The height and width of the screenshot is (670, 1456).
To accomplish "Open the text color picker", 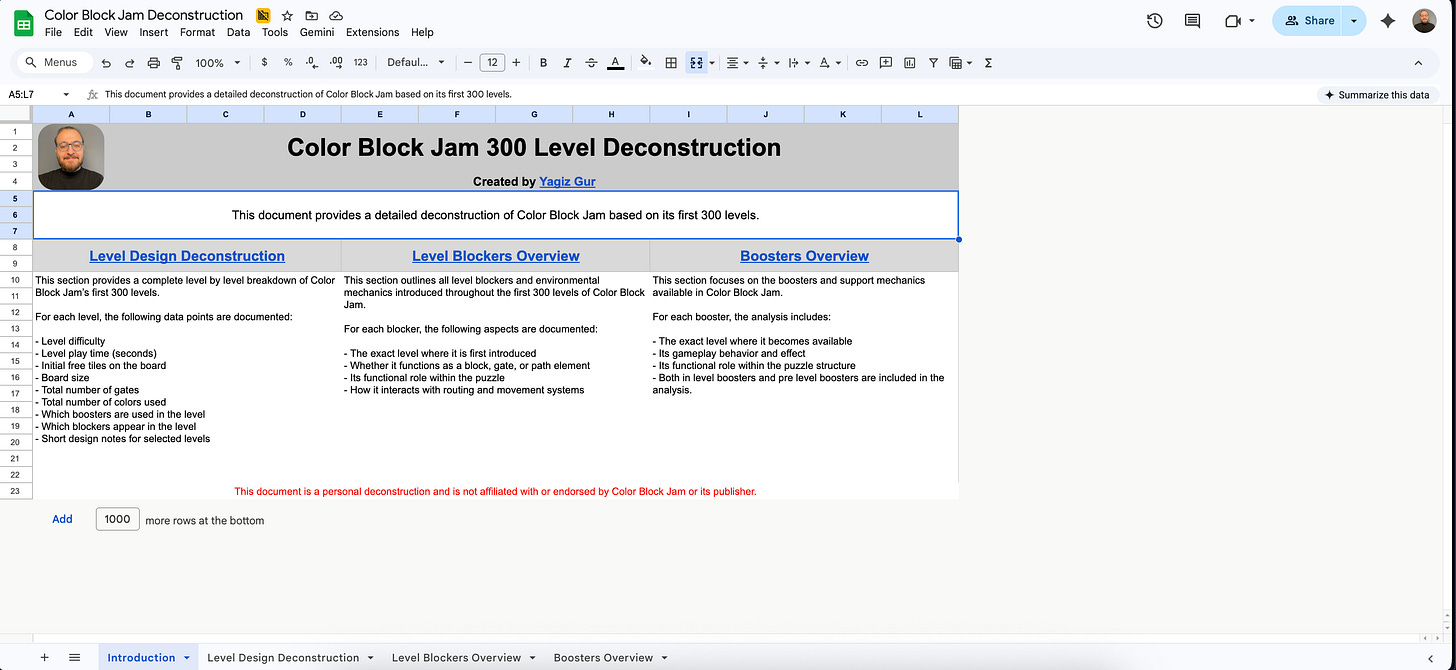I will point(615,62).
